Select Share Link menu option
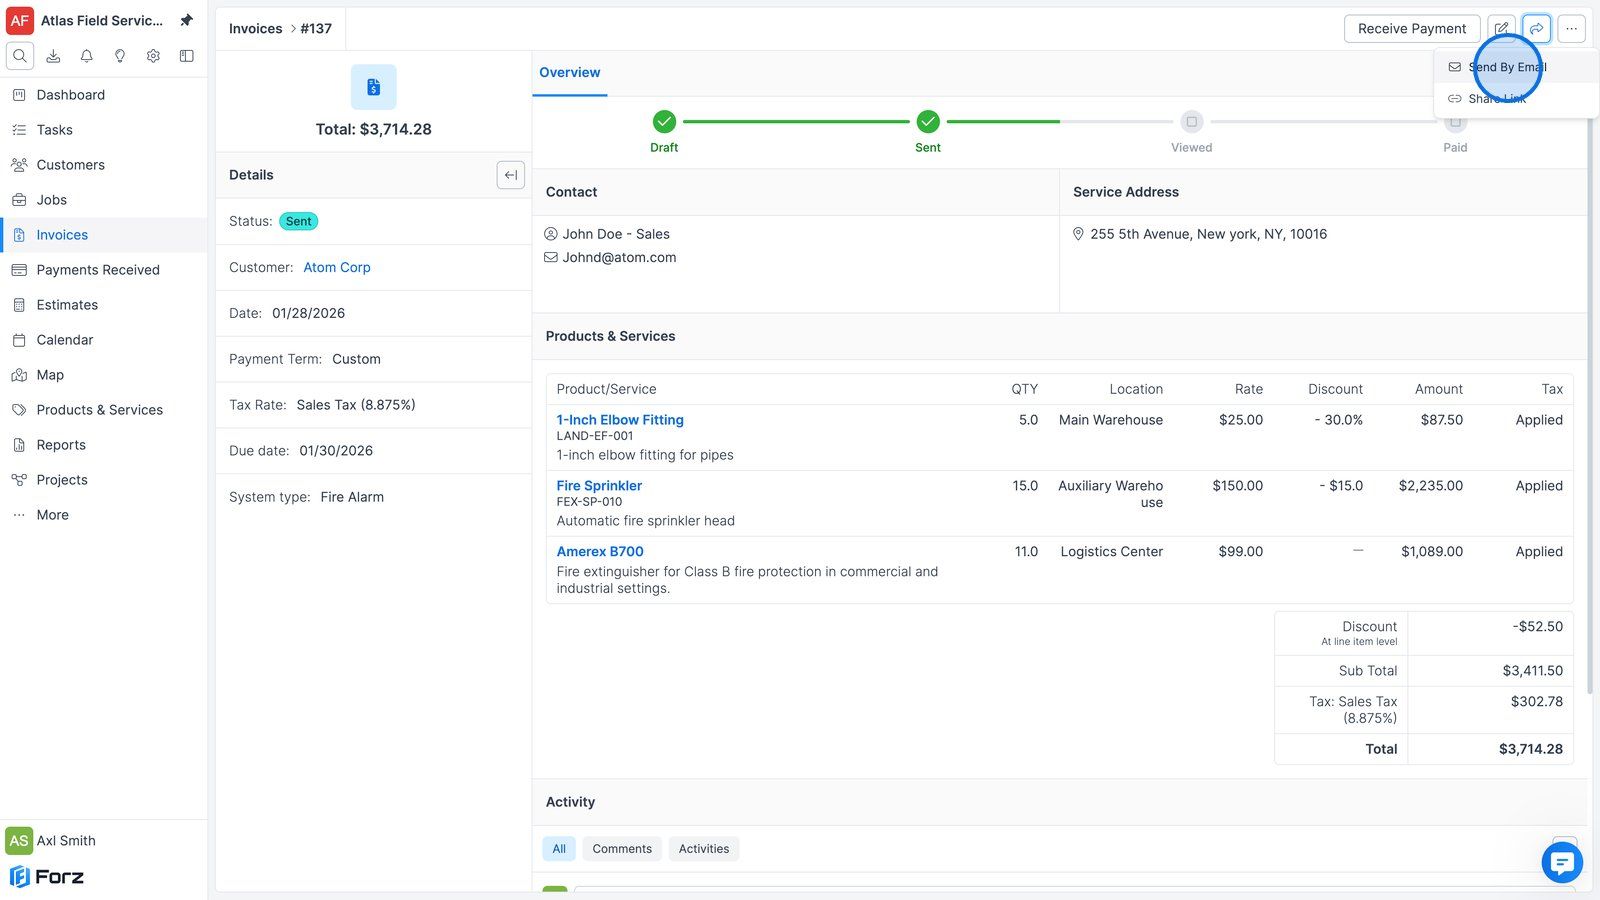Screen dimensions: 1600x900 coord(1516,98)
